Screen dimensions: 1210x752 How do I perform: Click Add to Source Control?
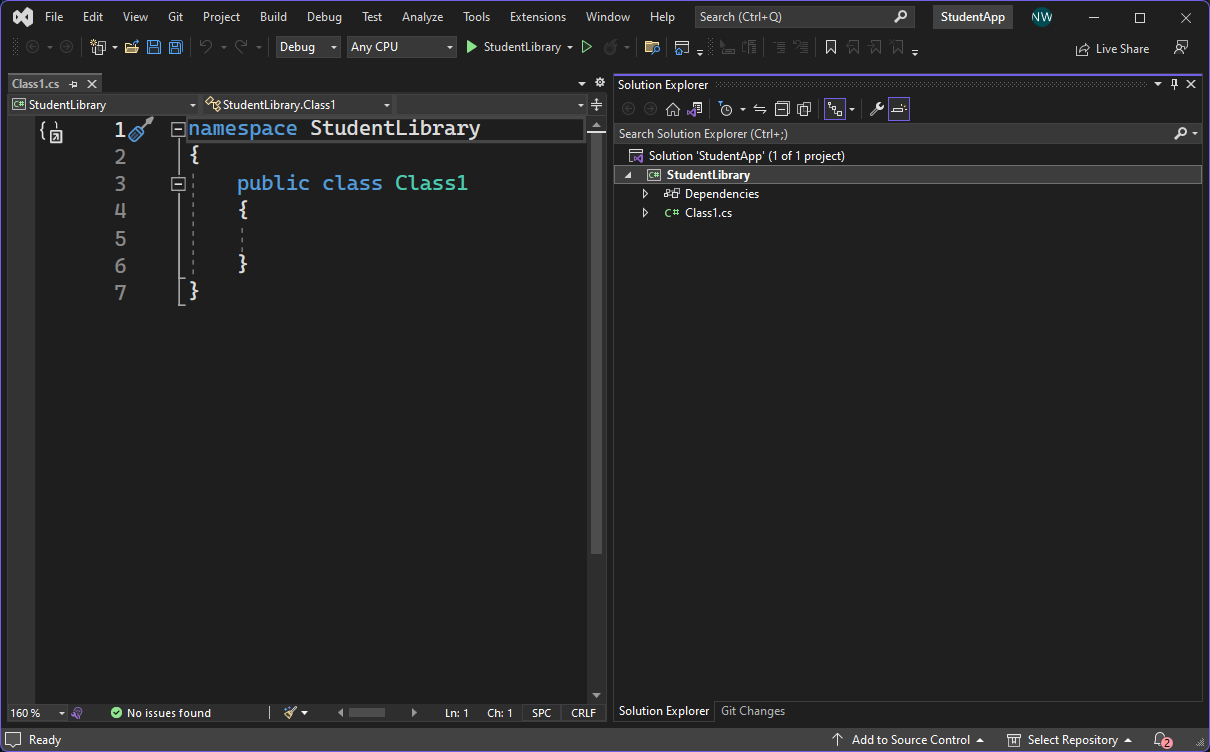[908, 740]
